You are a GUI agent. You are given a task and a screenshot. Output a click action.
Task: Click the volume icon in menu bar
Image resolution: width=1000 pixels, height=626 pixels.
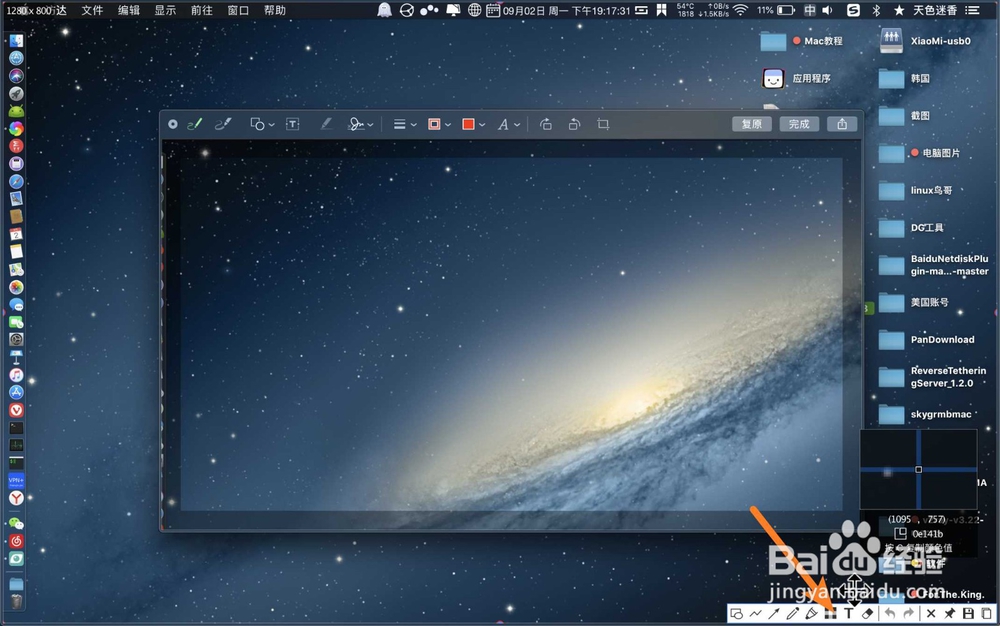828,10
